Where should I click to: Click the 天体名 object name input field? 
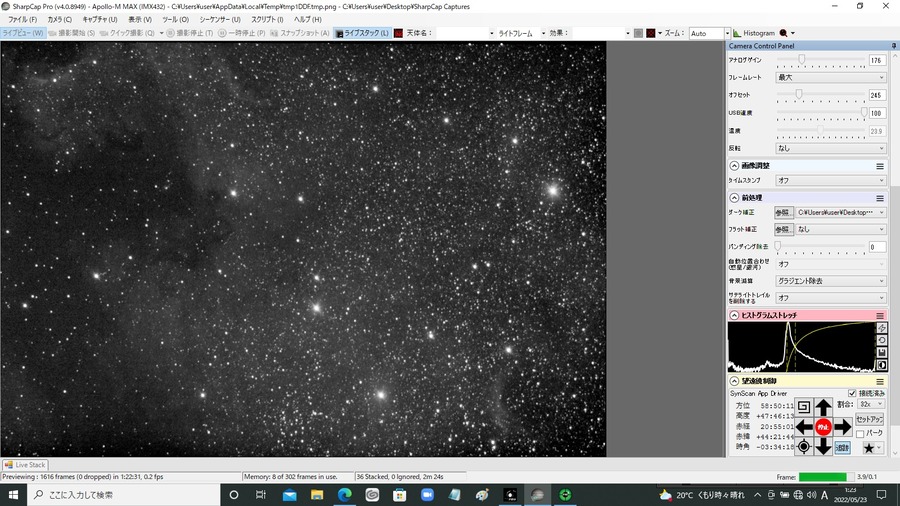coord(465,33)
